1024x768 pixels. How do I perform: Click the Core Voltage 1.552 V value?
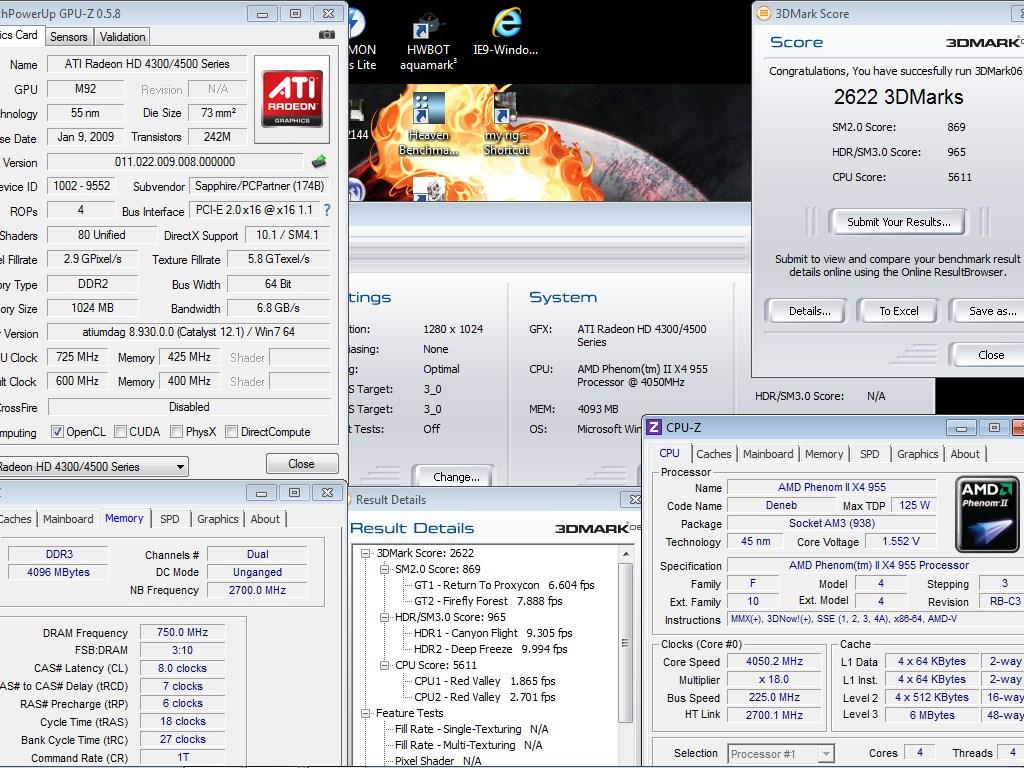(901, 541)
